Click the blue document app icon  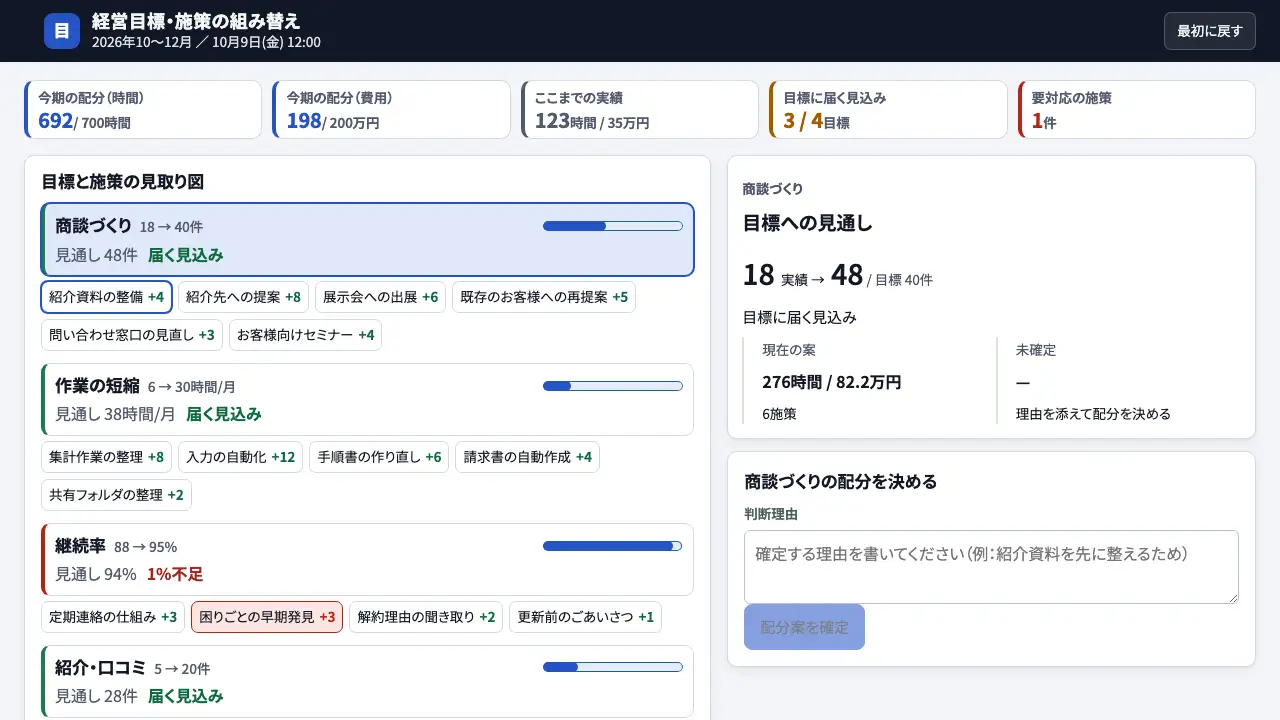coord(62,31)
